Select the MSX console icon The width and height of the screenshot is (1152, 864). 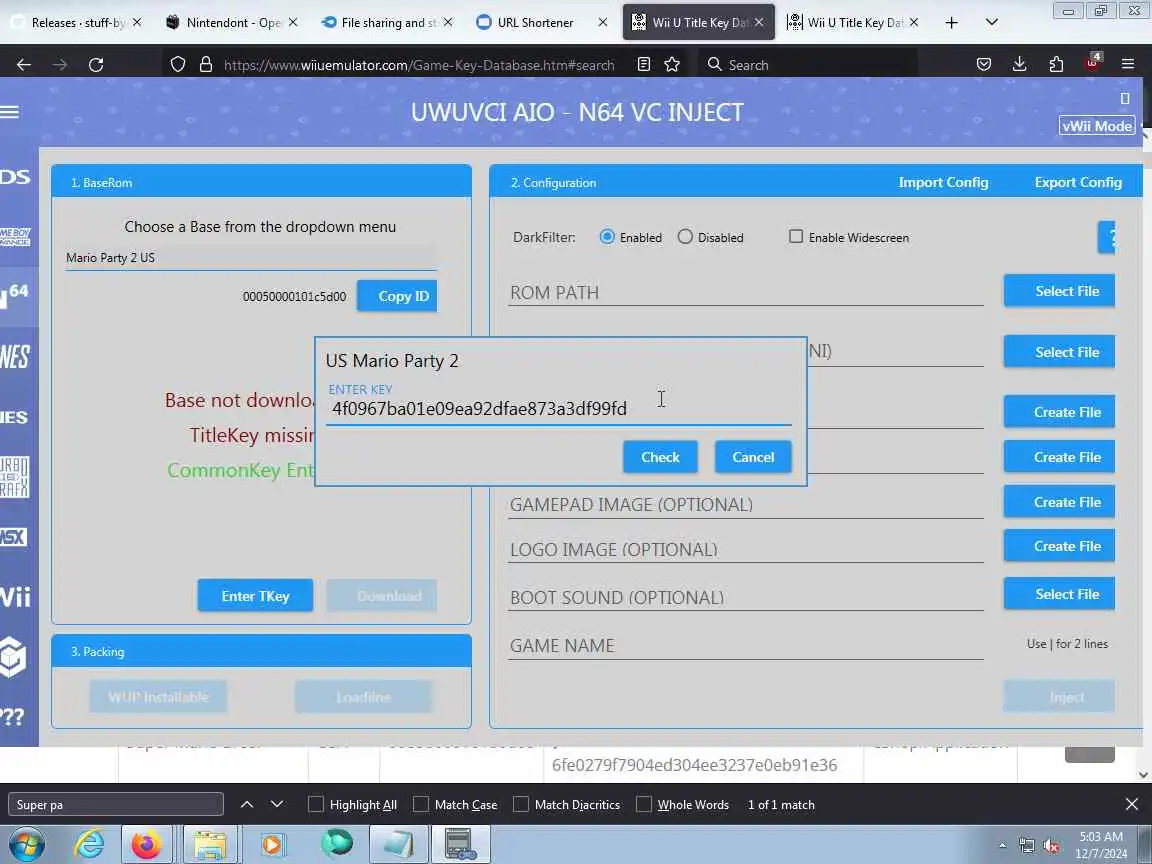[x=15, y=536]
